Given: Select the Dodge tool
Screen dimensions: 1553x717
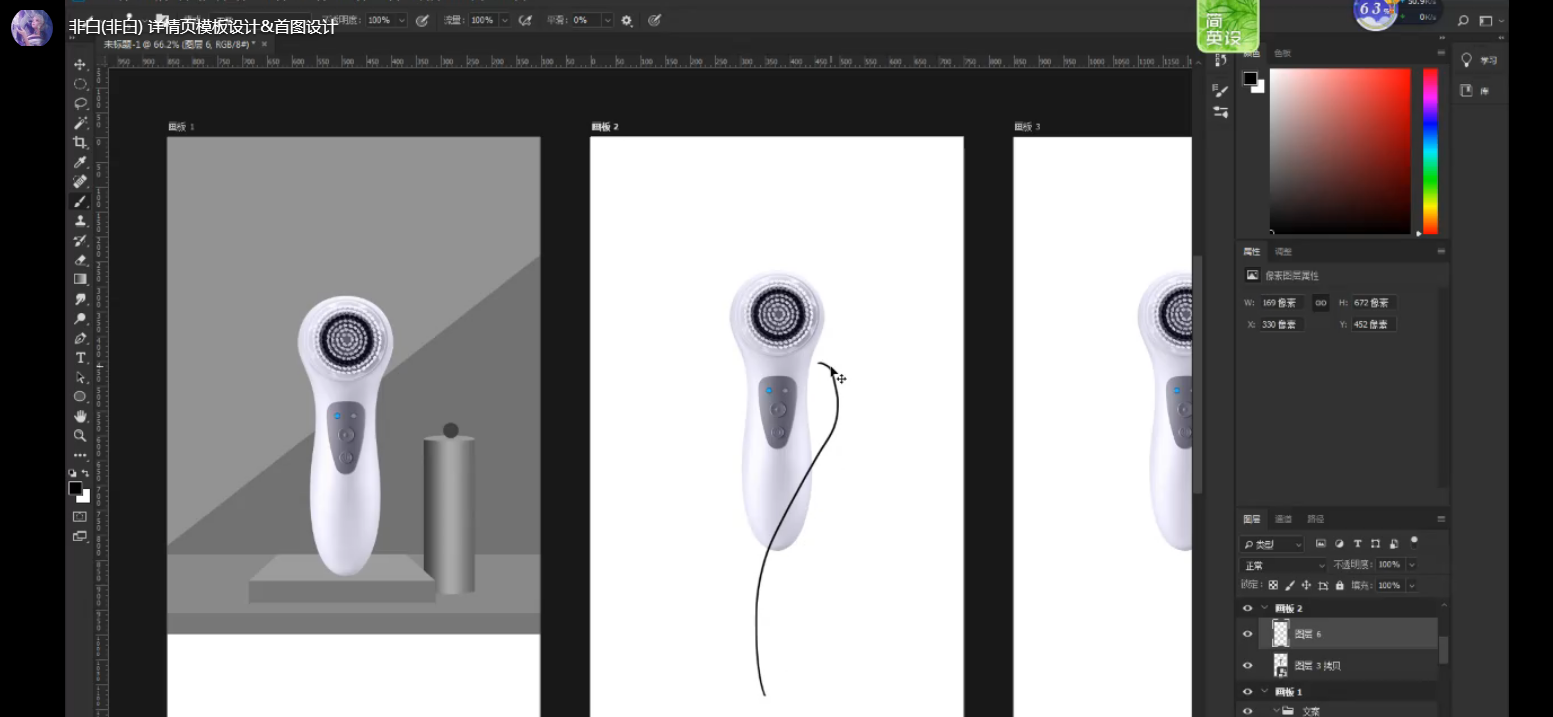Looking at the screenshot, I should click(x=80, y=318).
